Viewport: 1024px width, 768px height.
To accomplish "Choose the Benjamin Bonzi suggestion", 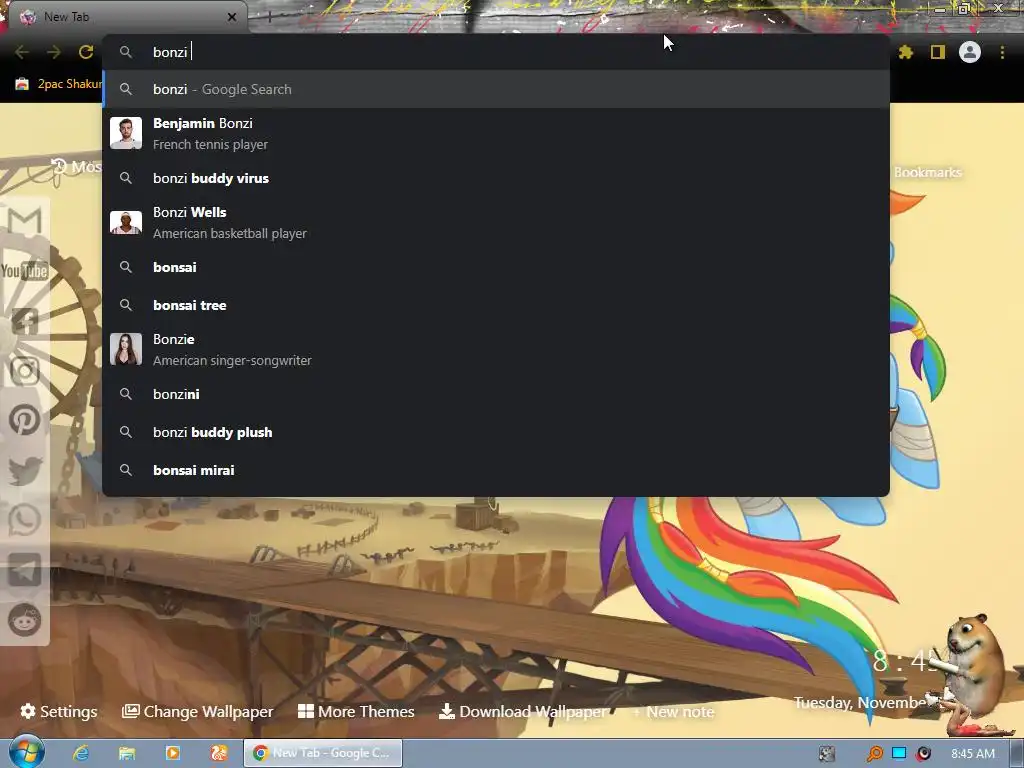I will tap(496, 133).
